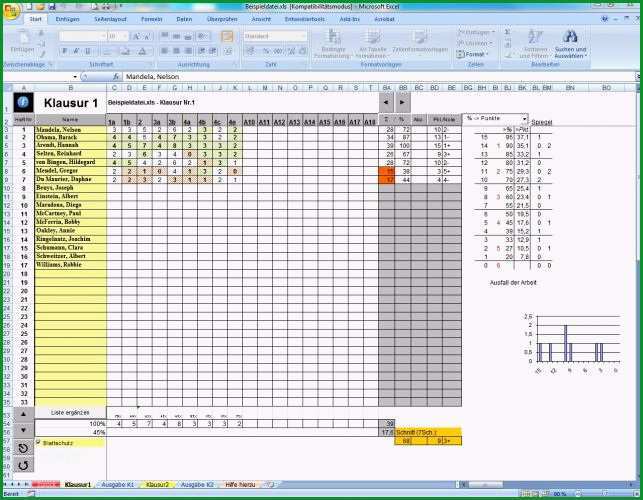
Task: Click the large Einfügen paste icon
Action: pos(23,38)
